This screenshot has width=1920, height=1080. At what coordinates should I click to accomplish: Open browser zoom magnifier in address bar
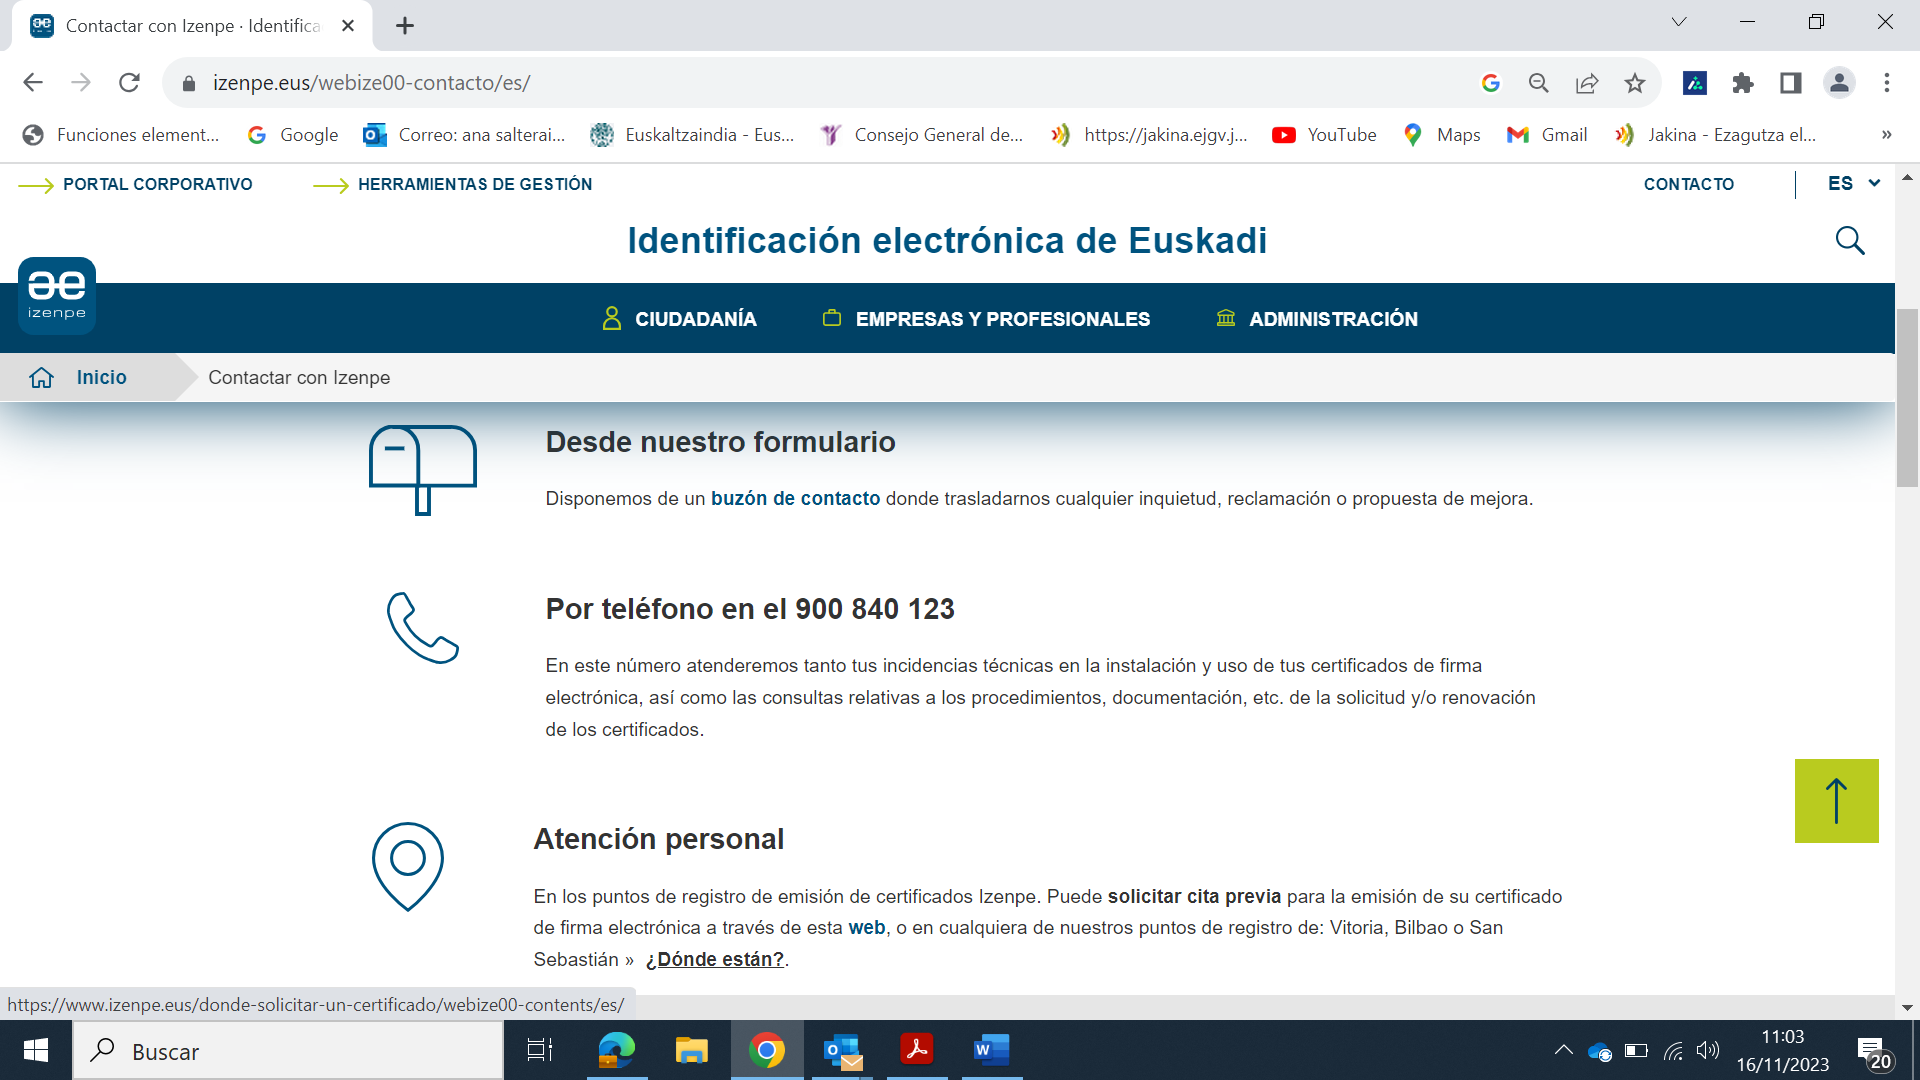(1539, 83)
